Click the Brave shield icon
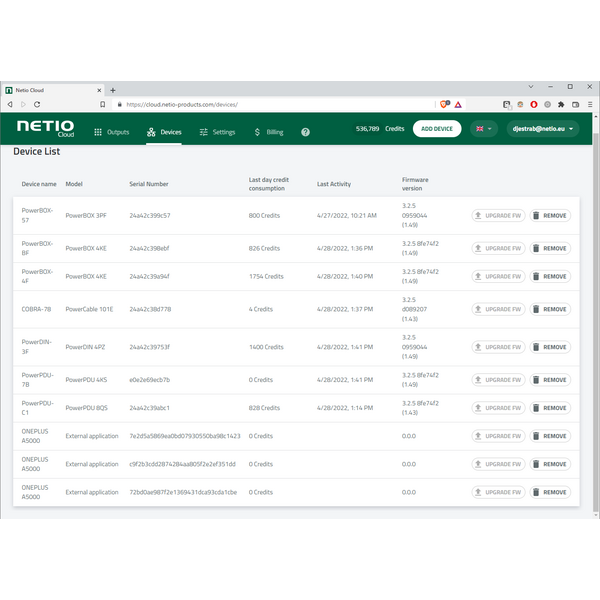 point(445,104)
